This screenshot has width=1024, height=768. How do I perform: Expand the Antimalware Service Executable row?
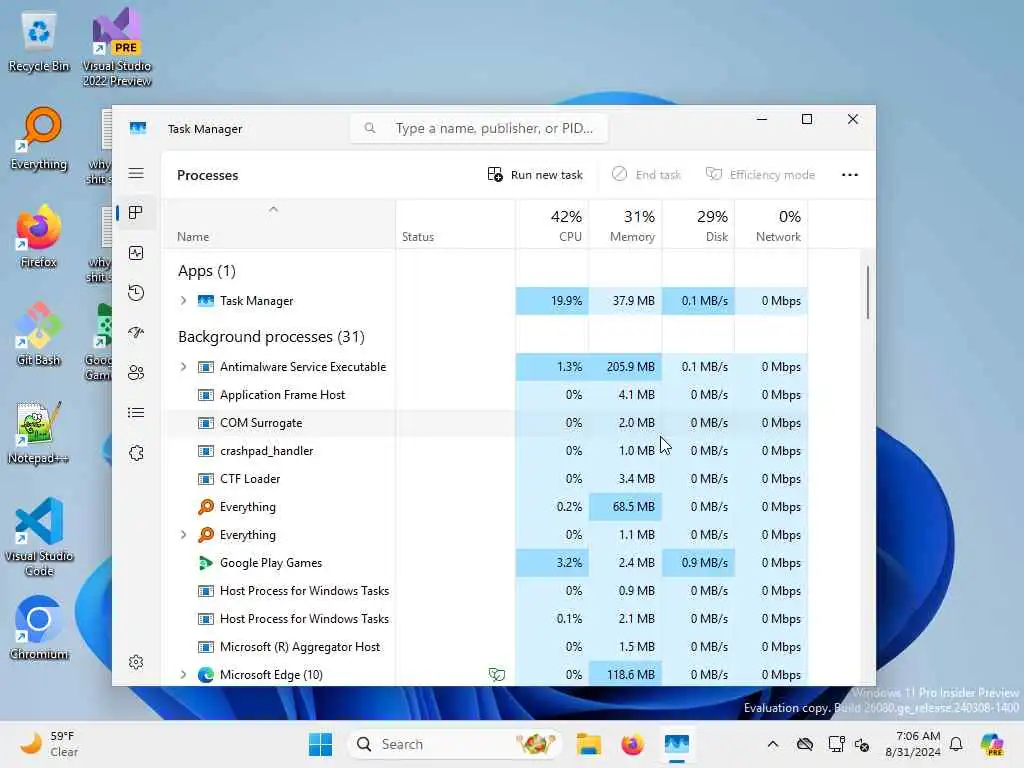[184, 367]
